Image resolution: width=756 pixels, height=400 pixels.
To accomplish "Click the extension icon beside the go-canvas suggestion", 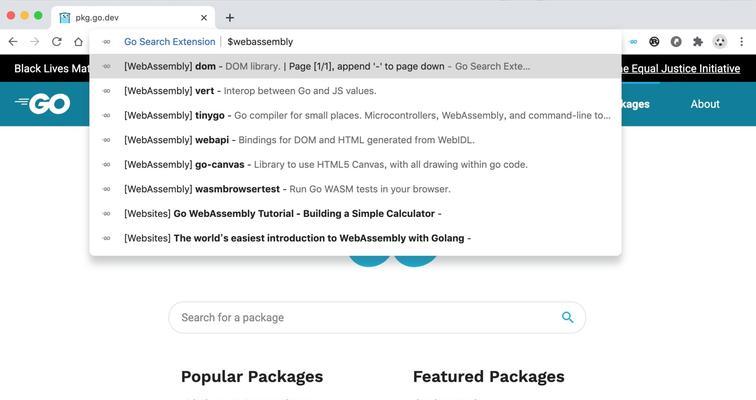I will [x=107, y=165].
